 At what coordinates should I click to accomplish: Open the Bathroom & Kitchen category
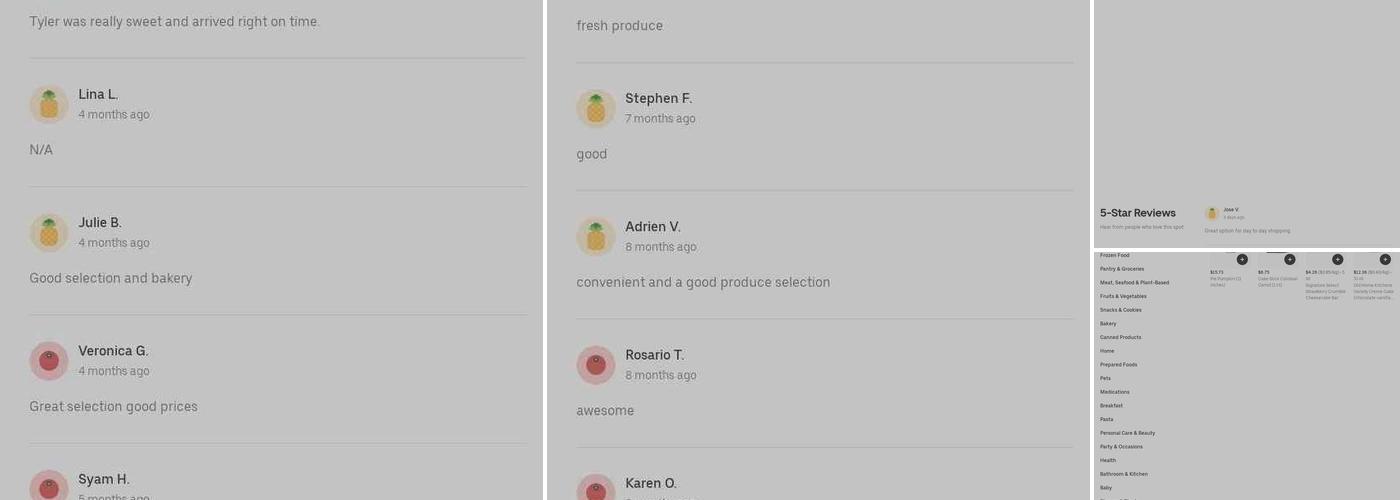[1124, 474]
